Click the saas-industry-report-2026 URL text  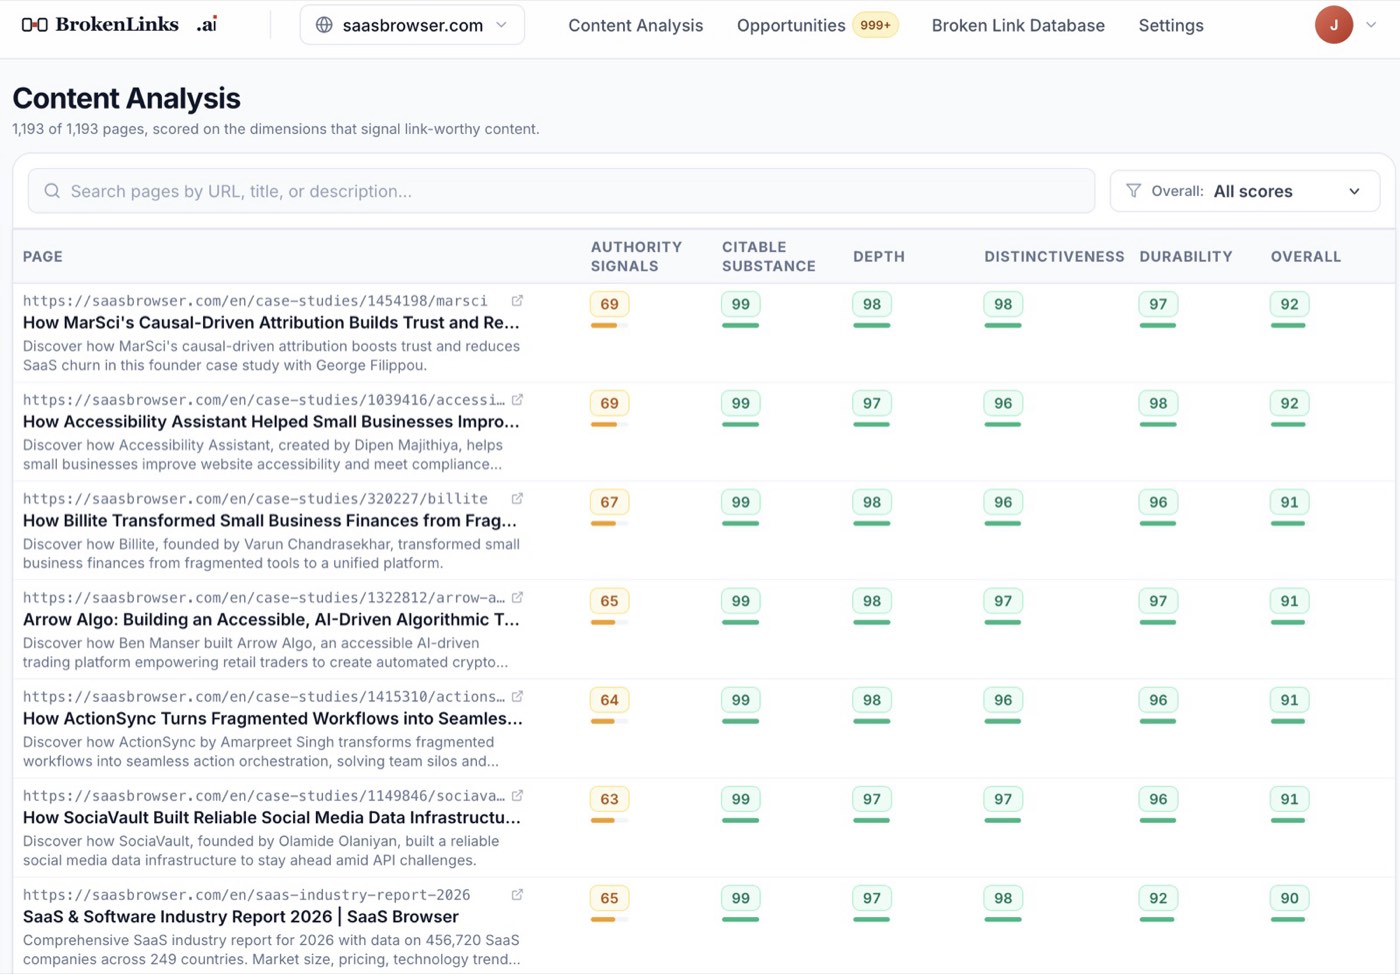point(246,895)
